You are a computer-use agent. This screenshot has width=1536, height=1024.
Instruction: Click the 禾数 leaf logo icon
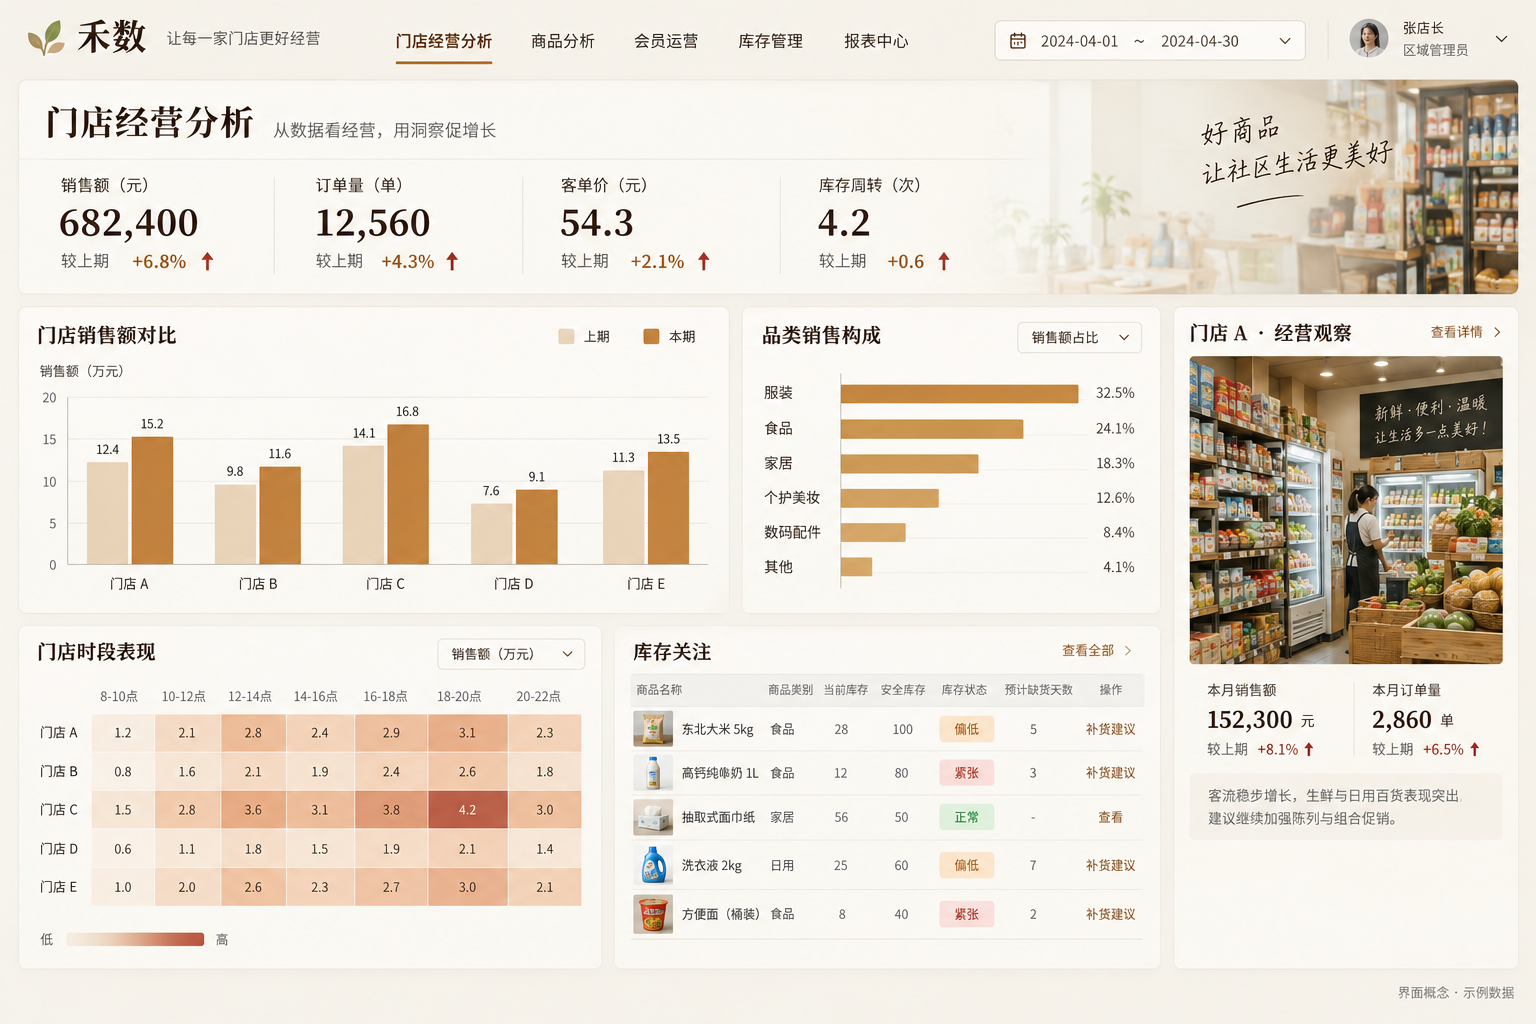pyautogui.click(x=46, y=38)
